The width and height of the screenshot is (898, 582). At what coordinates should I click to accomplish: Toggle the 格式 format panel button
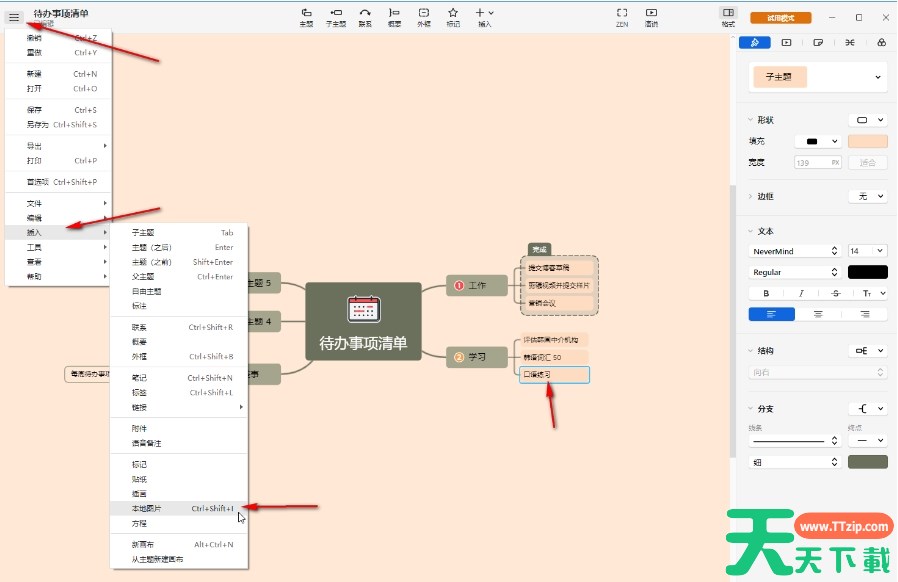point(727,16)
